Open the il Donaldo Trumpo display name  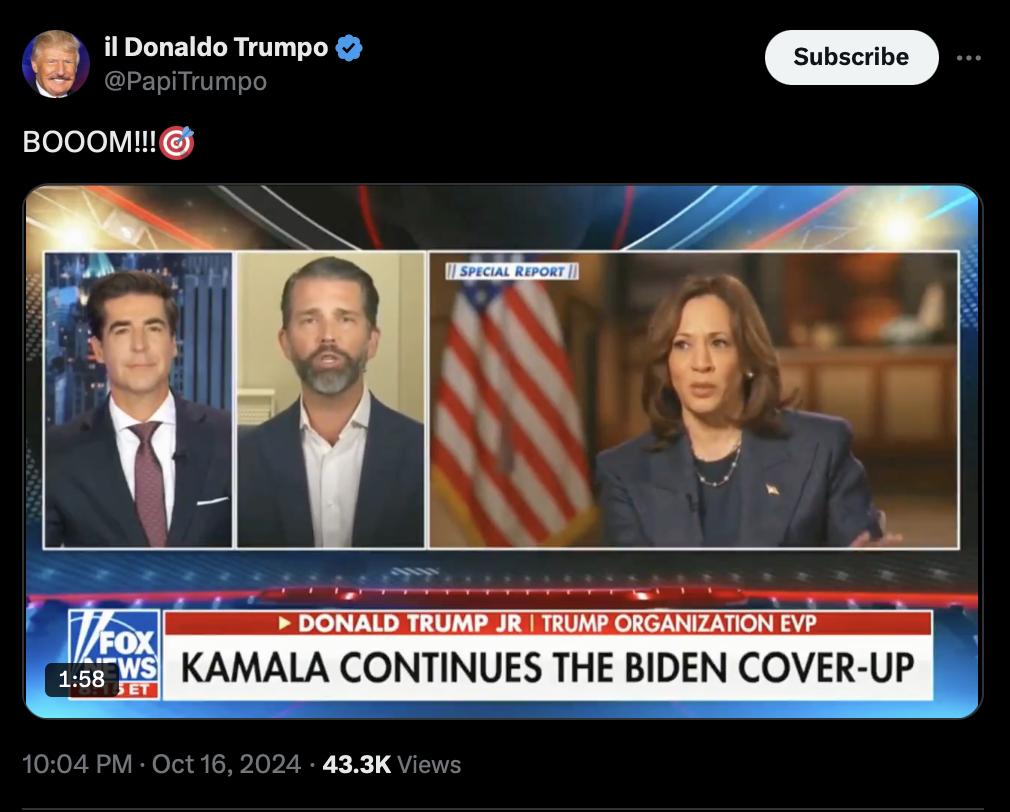point(216,47)
